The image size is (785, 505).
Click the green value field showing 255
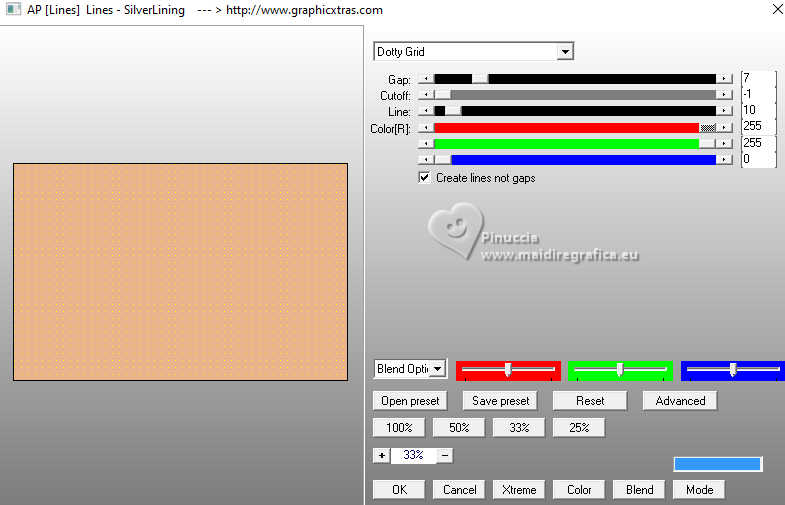(758, 143)
